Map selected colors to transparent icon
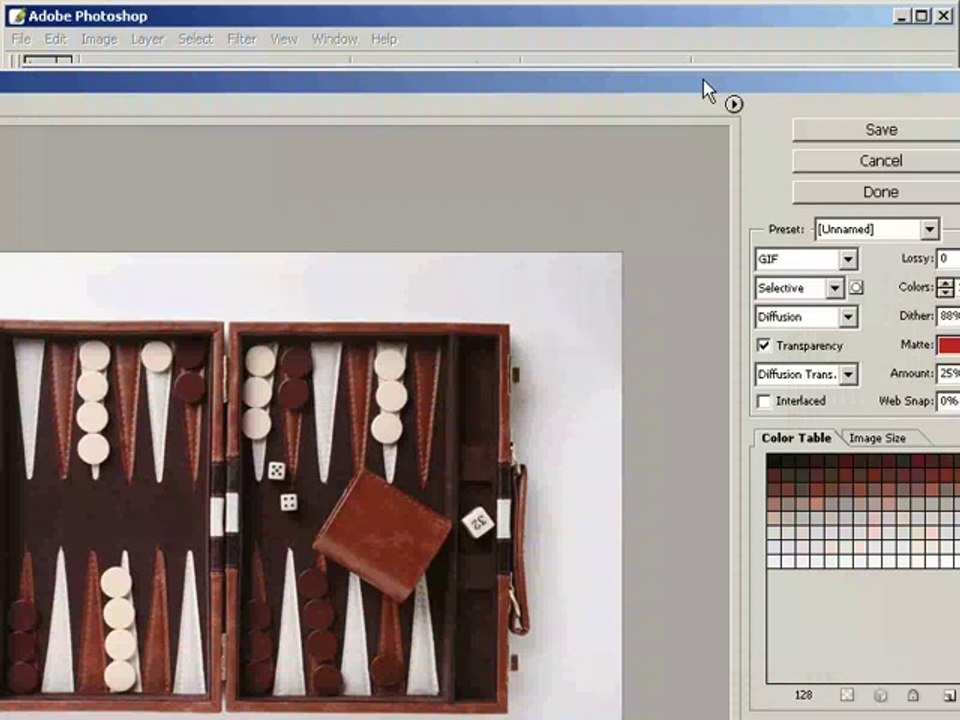This screenshot has width=960, height=720. point(847,695)
